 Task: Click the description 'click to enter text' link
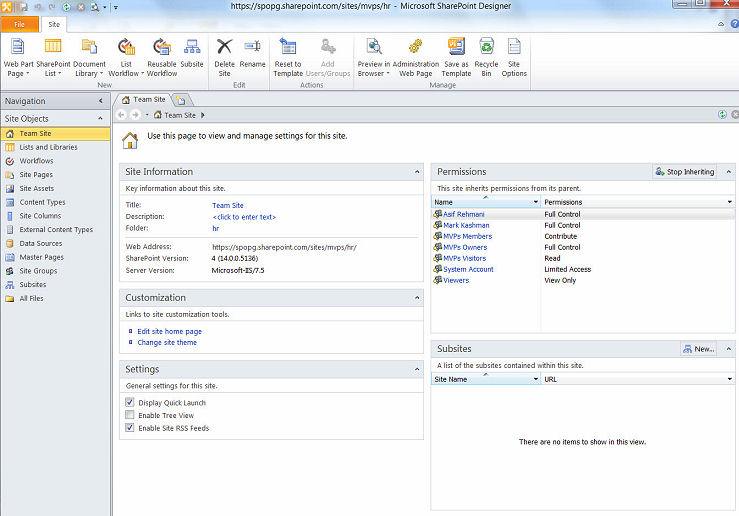click(x=244, y=217)
